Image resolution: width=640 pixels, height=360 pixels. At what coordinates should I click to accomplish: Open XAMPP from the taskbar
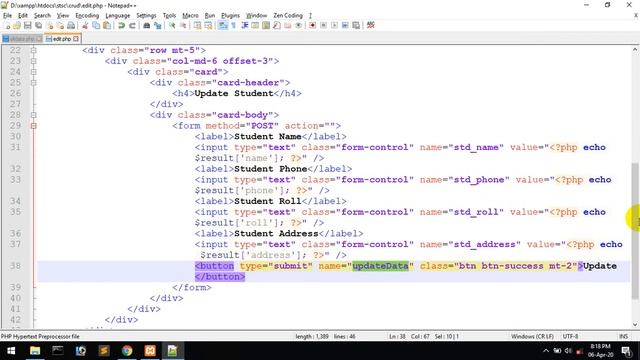pos(150,351)
